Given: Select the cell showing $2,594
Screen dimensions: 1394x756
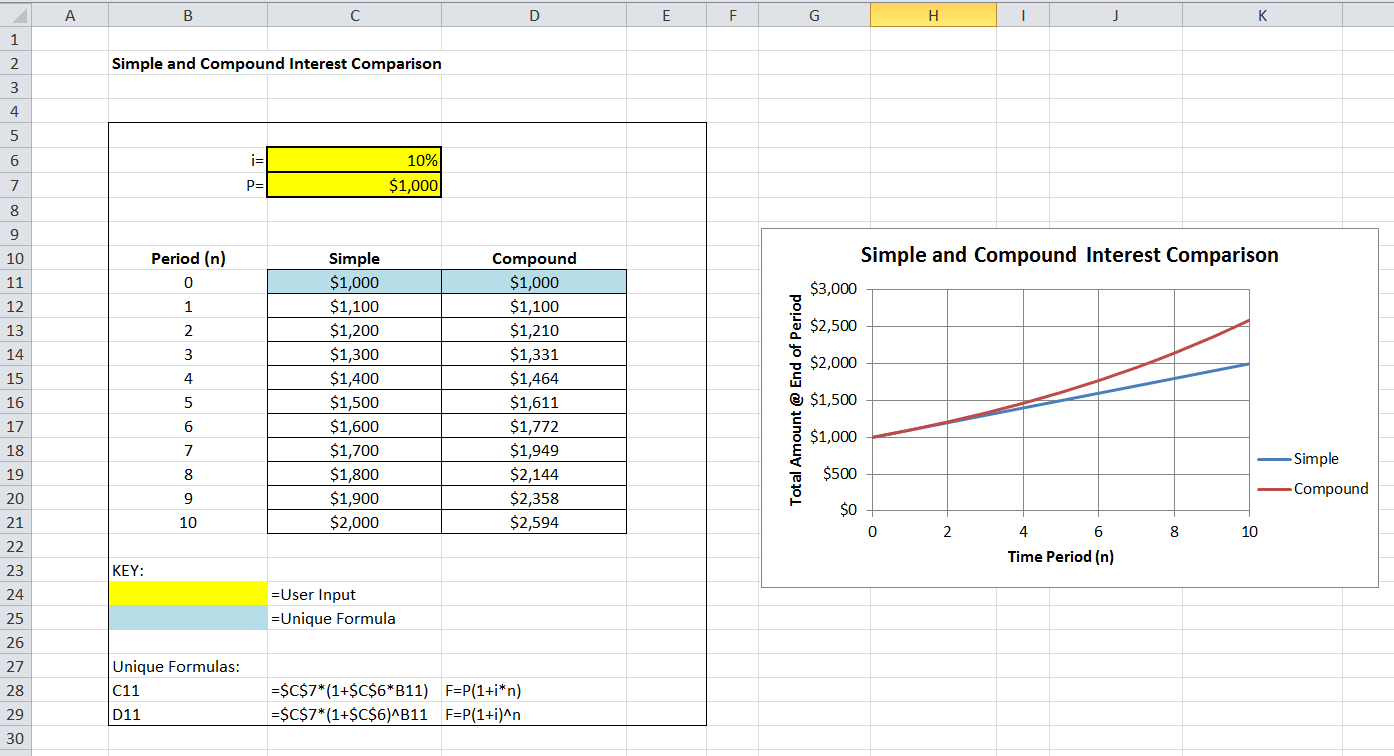Looking at the screenshot, I should coord(534,522).
